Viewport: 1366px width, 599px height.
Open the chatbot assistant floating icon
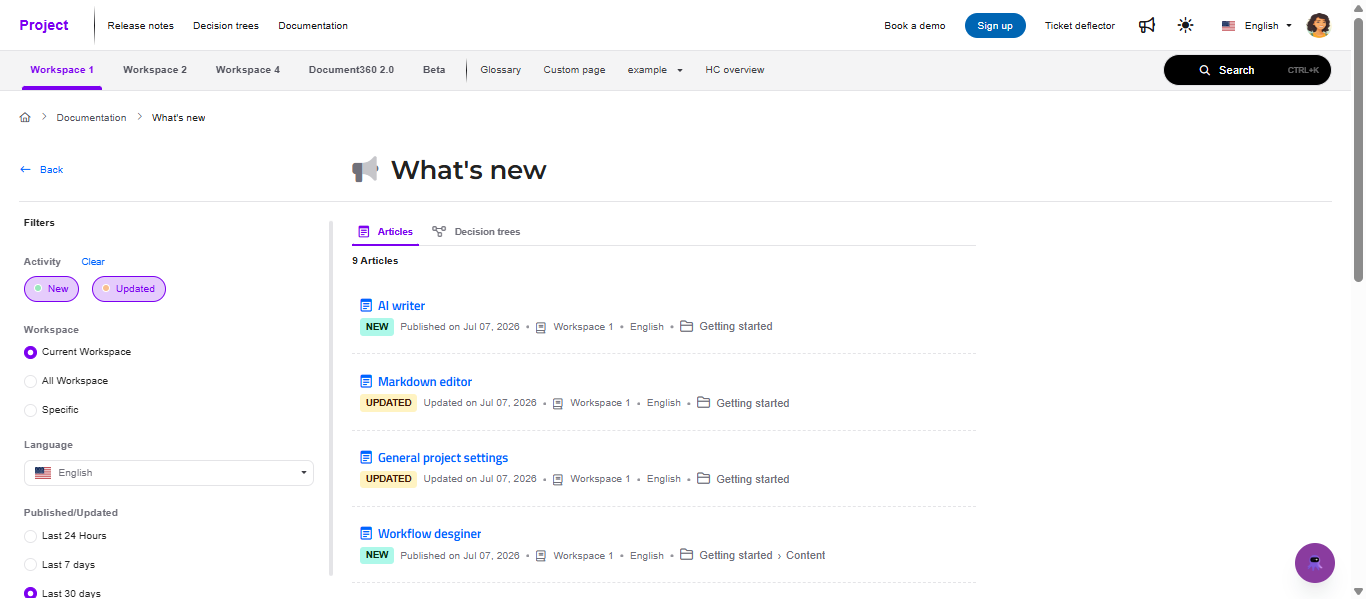tap(1314, 563)
